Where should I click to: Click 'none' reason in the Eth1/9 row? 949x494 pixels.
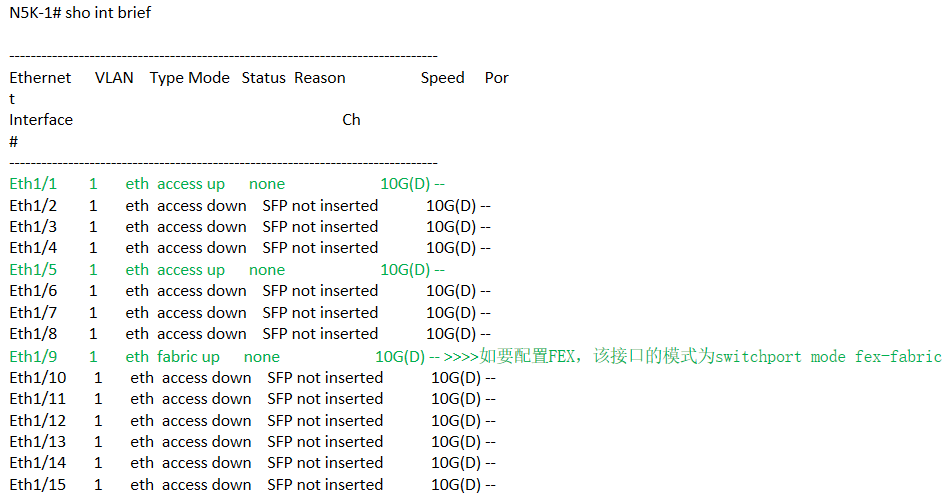(x=261, y=357)
